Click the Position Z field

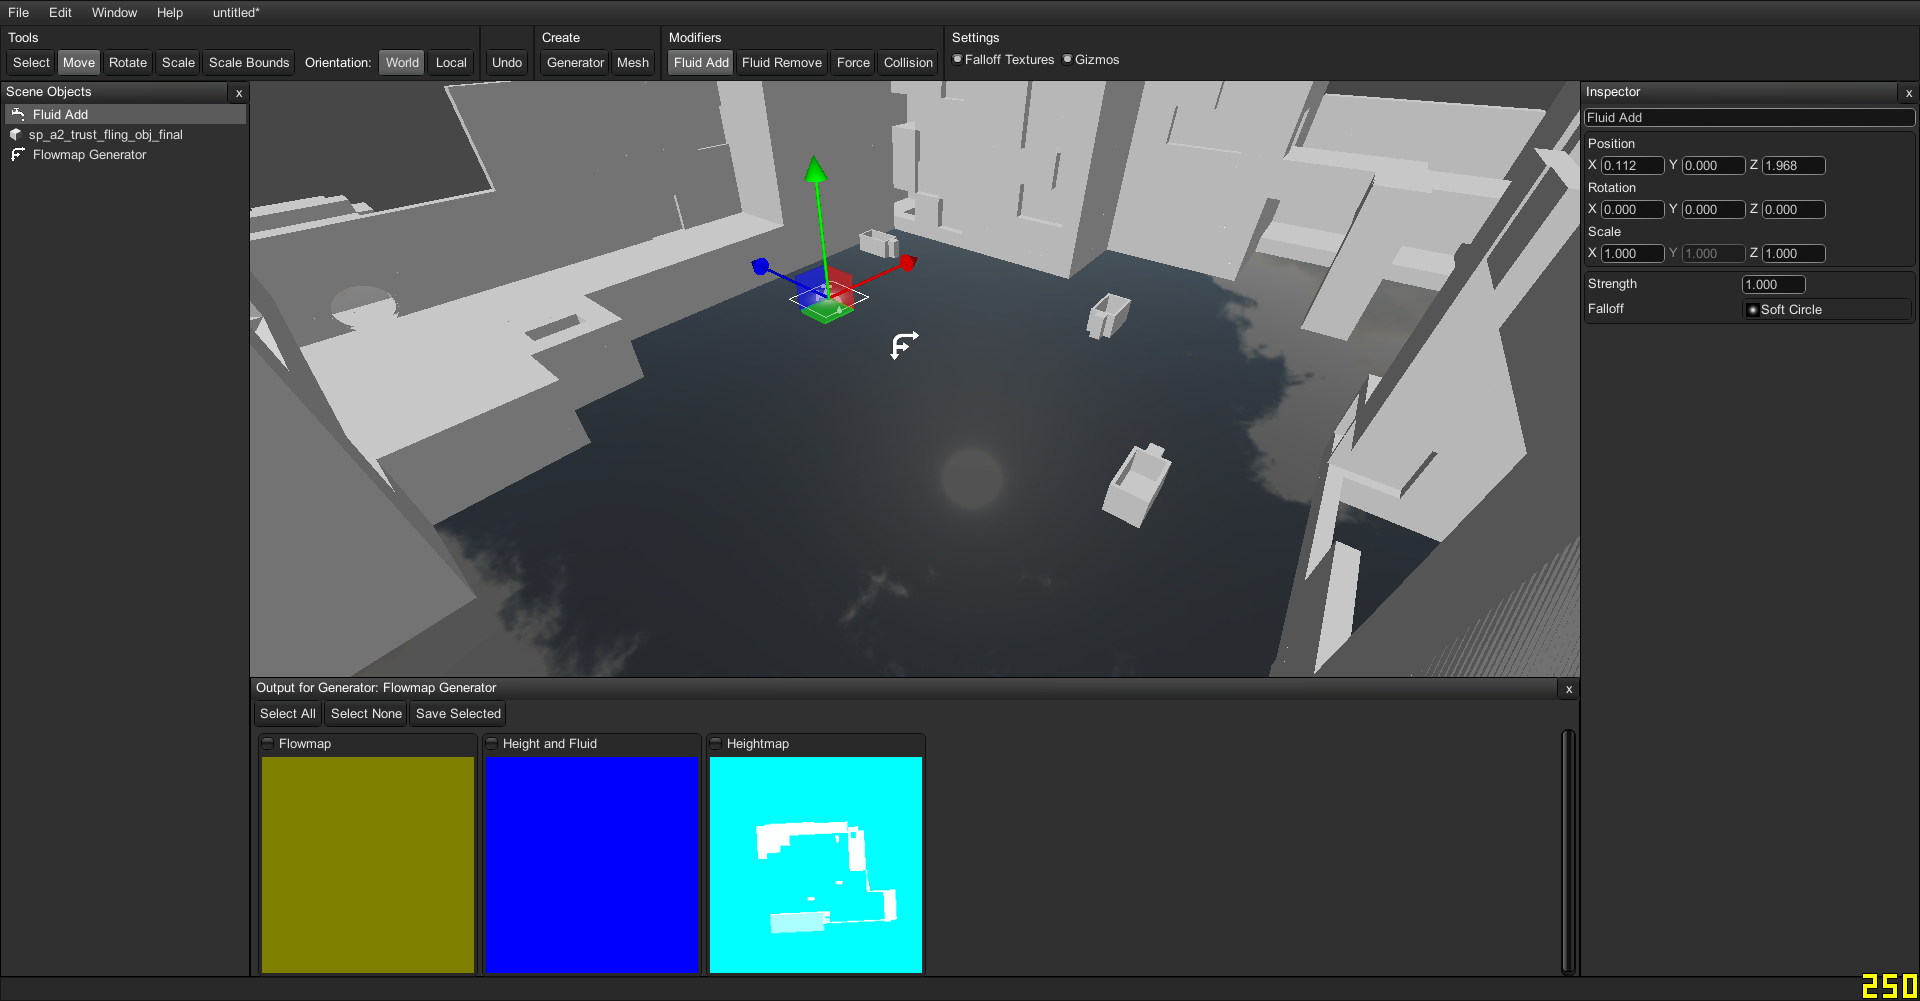click(1794, 166)
